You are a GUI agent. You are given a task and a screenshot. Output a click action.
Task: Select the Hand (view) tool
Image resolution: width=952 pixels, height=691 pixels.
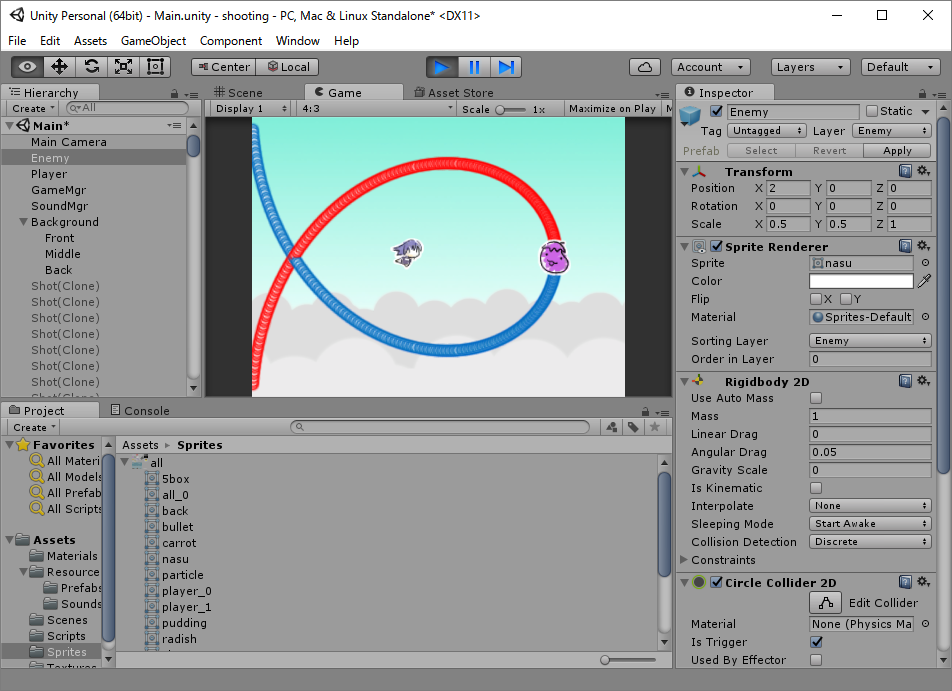pos(27,67)
